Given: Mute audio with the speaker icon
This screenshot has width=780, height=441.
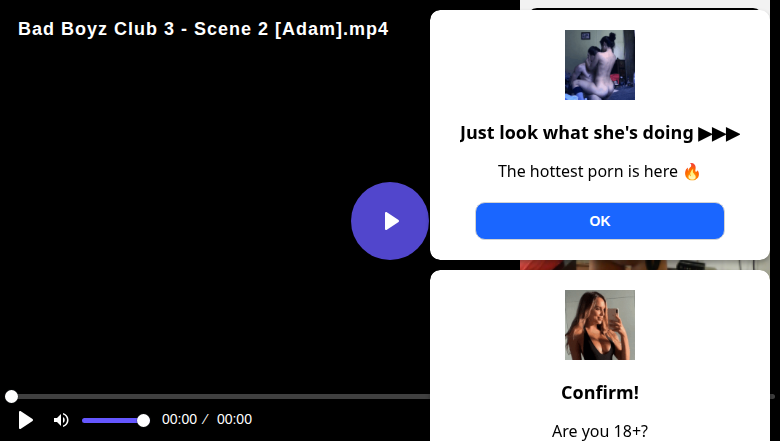Looking at the screenshot, I should [x=61, y=420].
